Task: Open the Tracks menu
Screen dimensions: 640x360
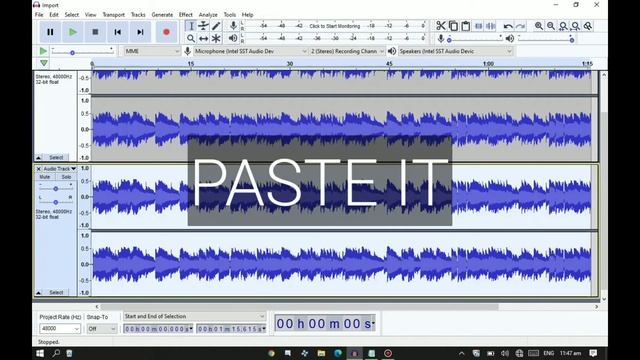Action: pos(138,15)
